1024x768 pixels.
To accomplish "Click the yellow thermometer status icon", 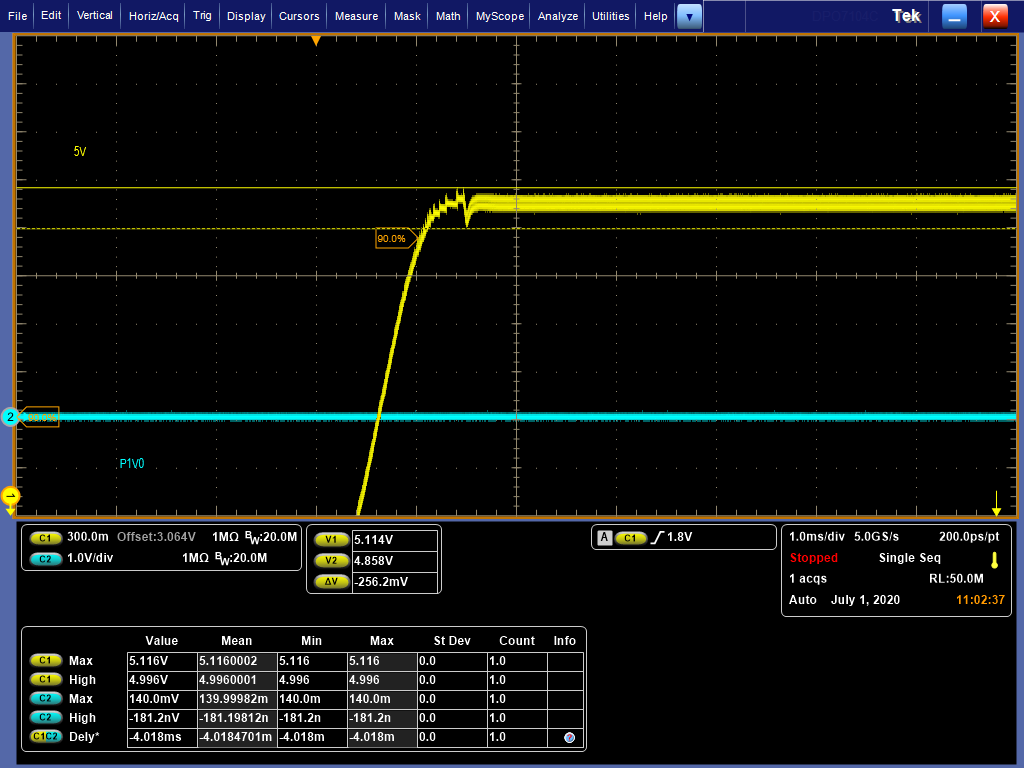I will (995, 560).
